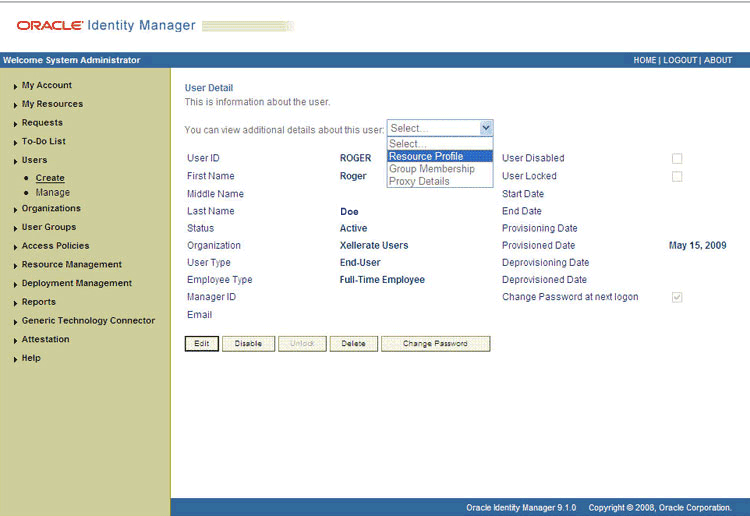Viewport: 750px width, 516px height.
Task: Expand the My Resources menu arrow
Action: pos(15,105)
